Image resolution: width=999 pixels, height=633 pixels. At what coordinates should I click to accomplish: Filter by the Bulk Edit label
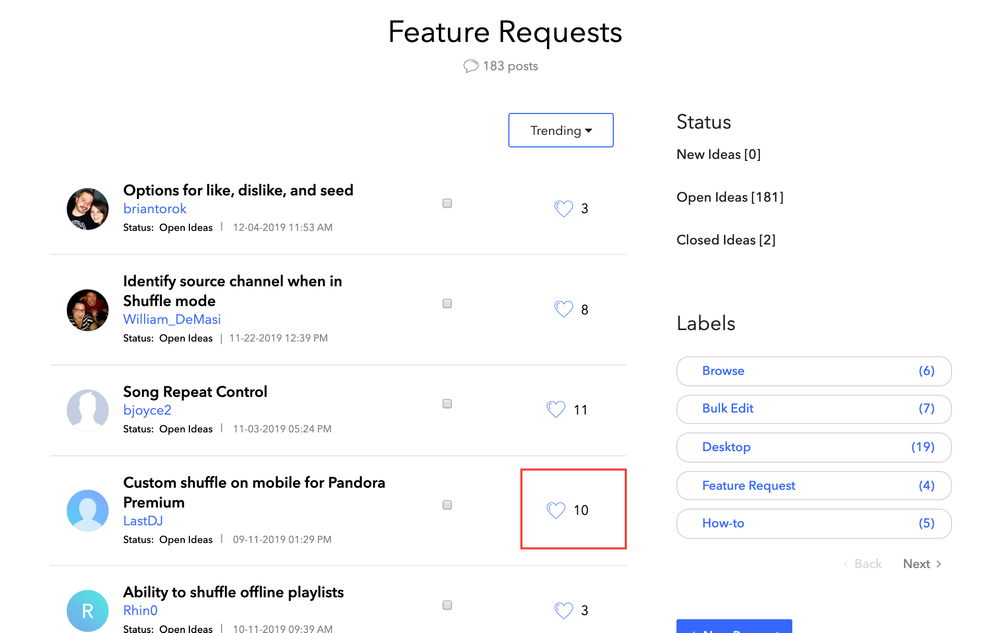[x=813, y=409]
